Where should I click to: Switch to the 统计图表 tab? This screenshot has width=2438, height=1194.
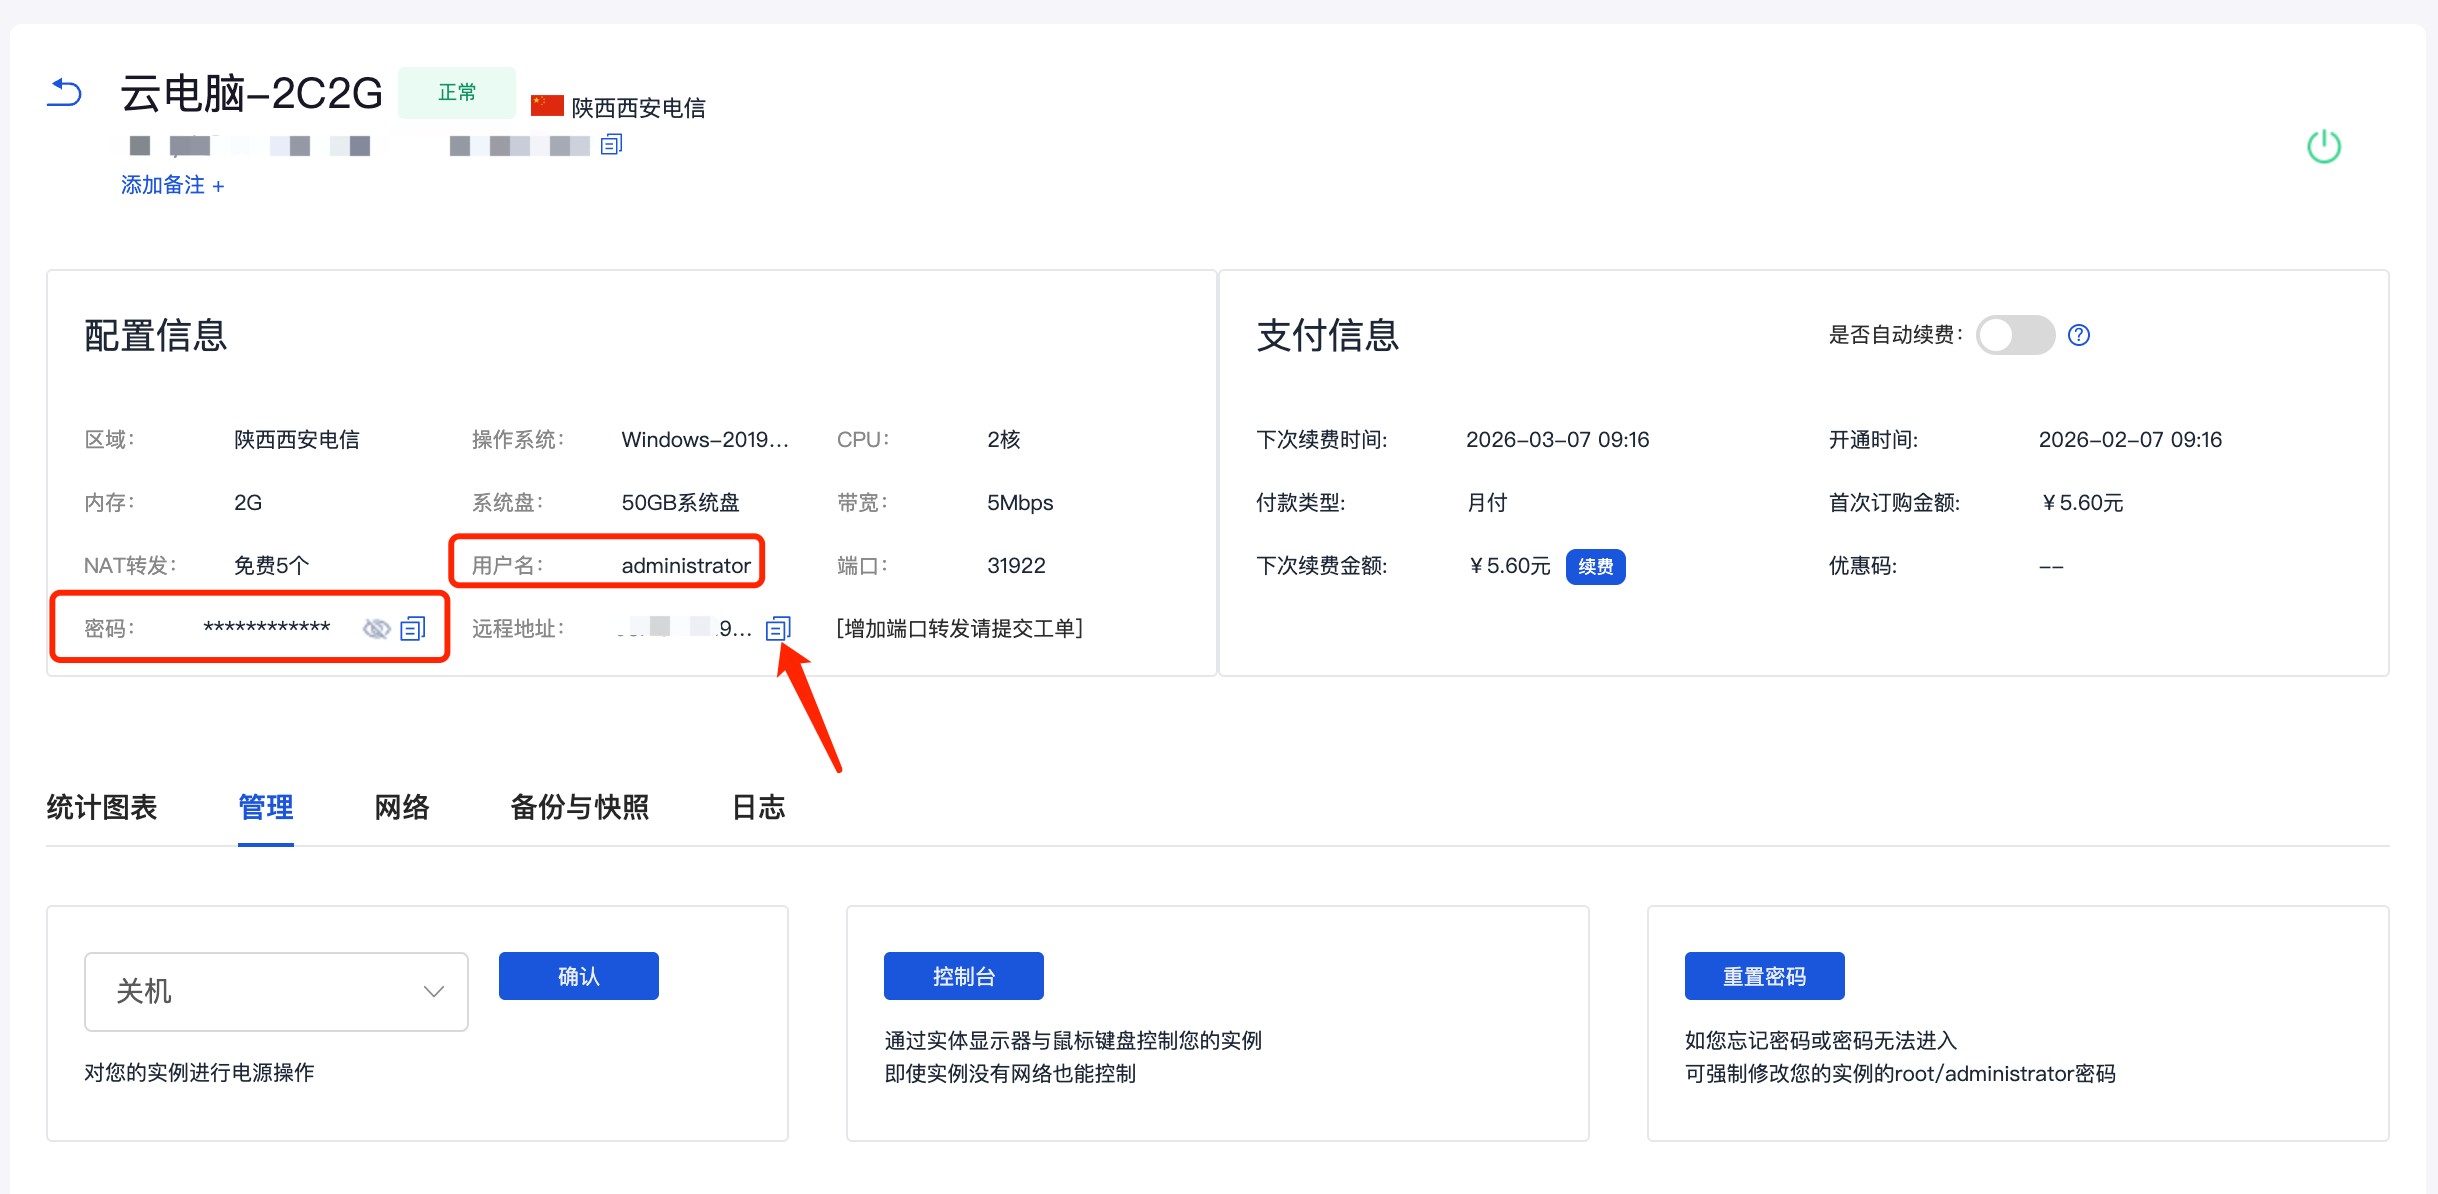pos(102,807)
